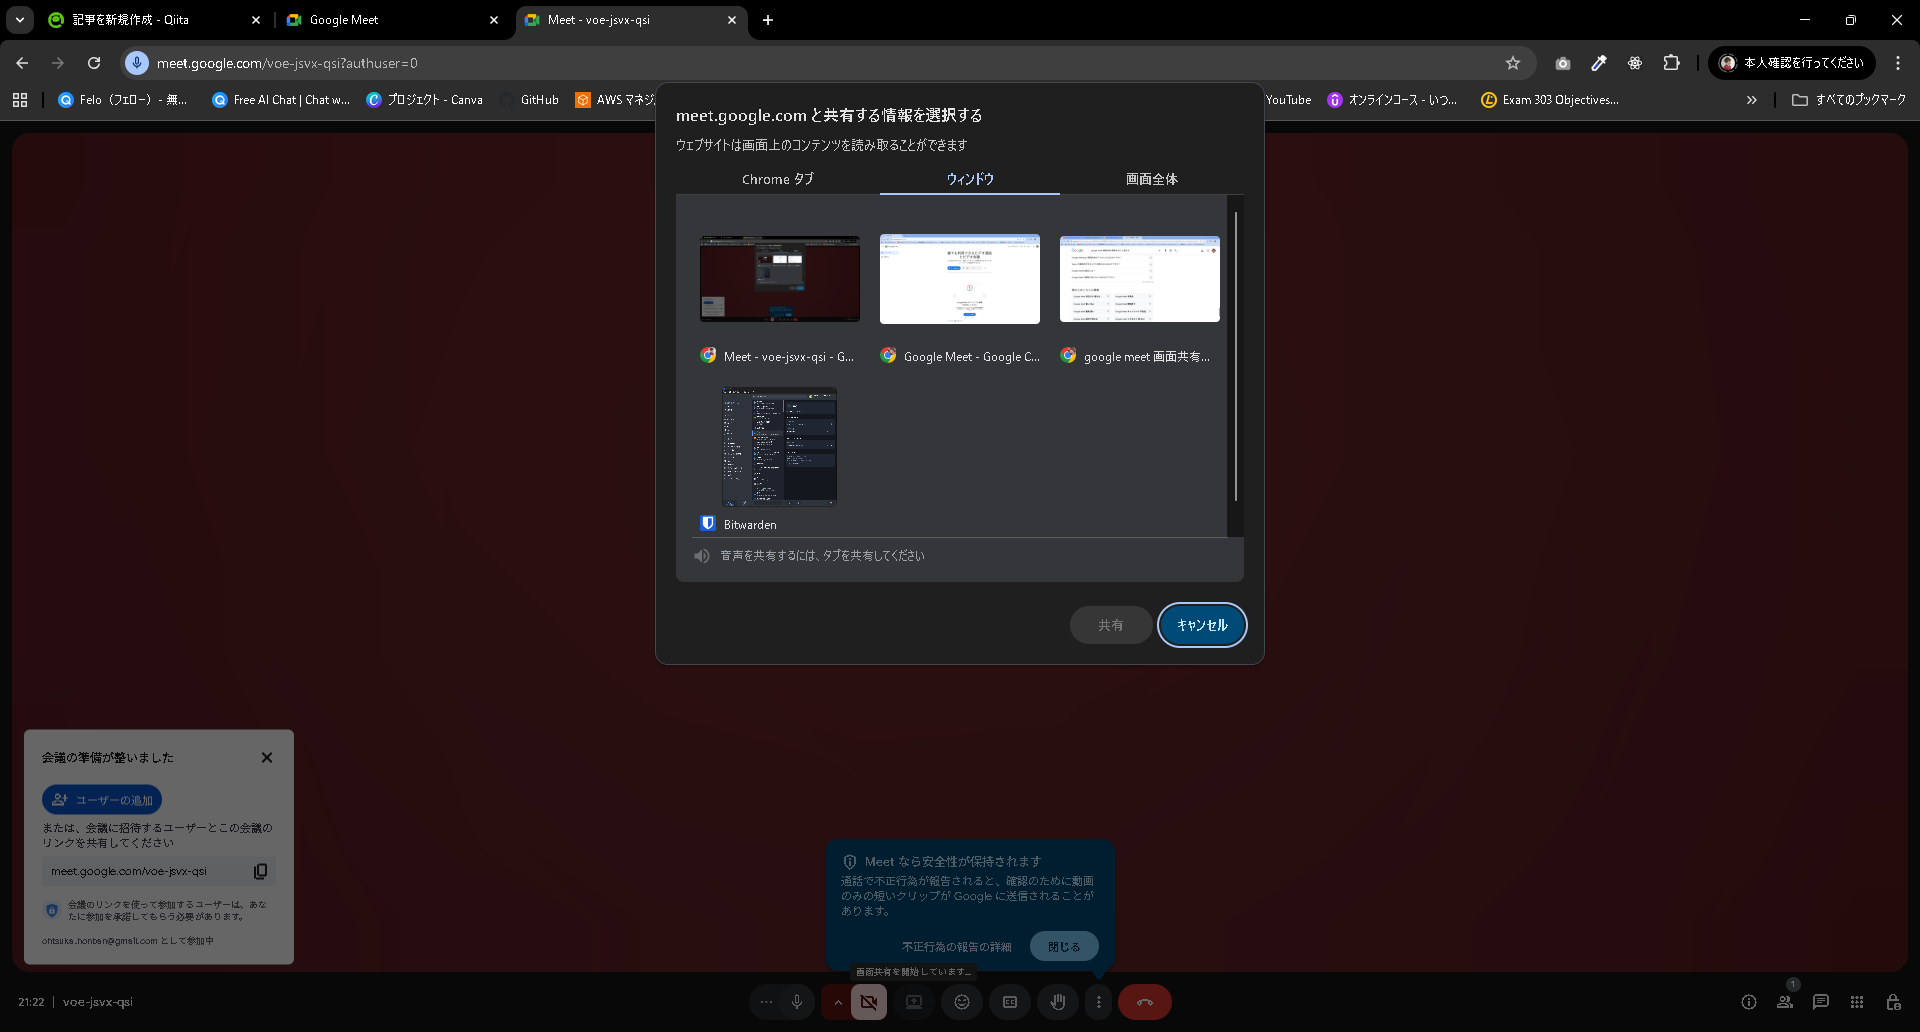Click the microphone indicator in address bar

(137, 63)
